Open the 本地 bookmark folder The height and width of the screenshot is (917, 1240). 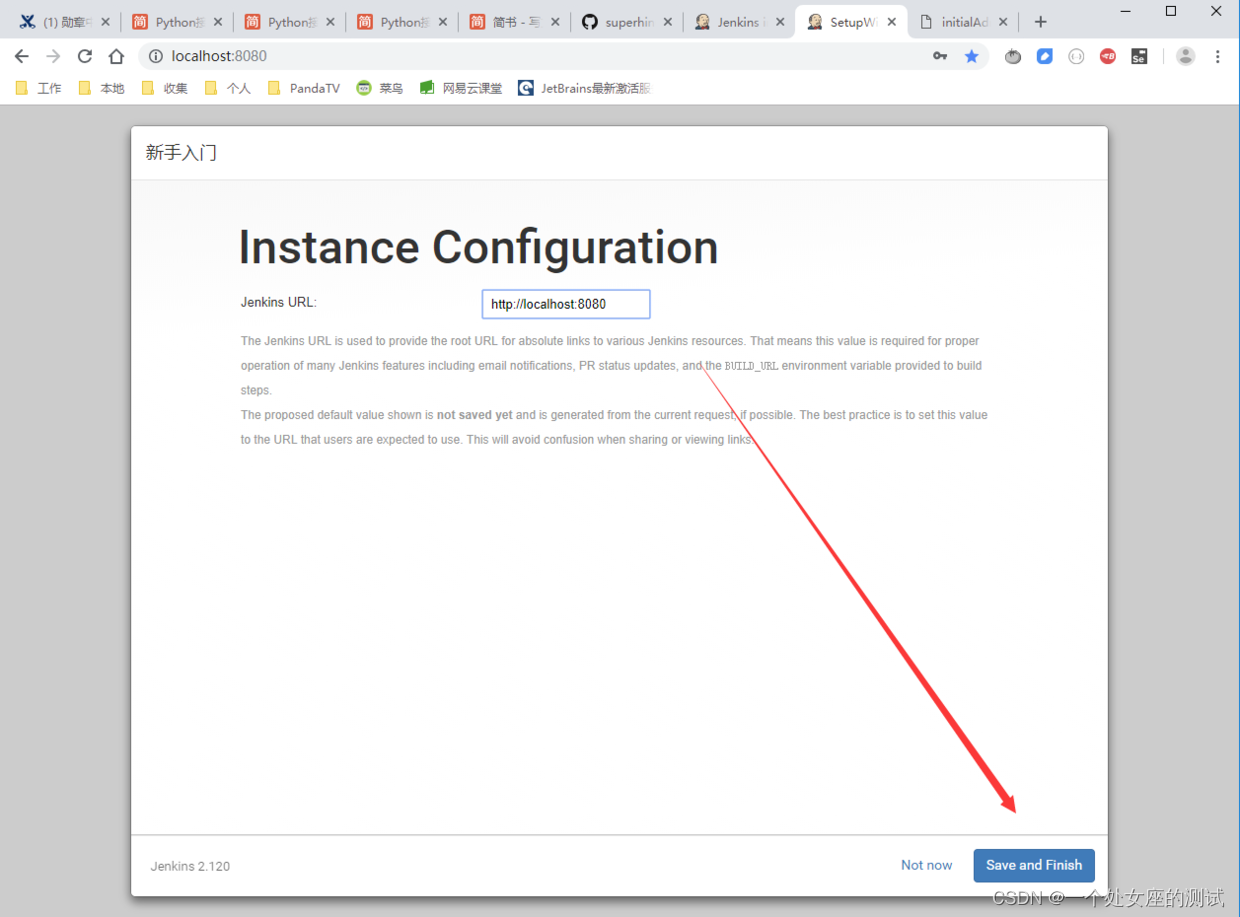pyautogui.click(x=102, y=88)
